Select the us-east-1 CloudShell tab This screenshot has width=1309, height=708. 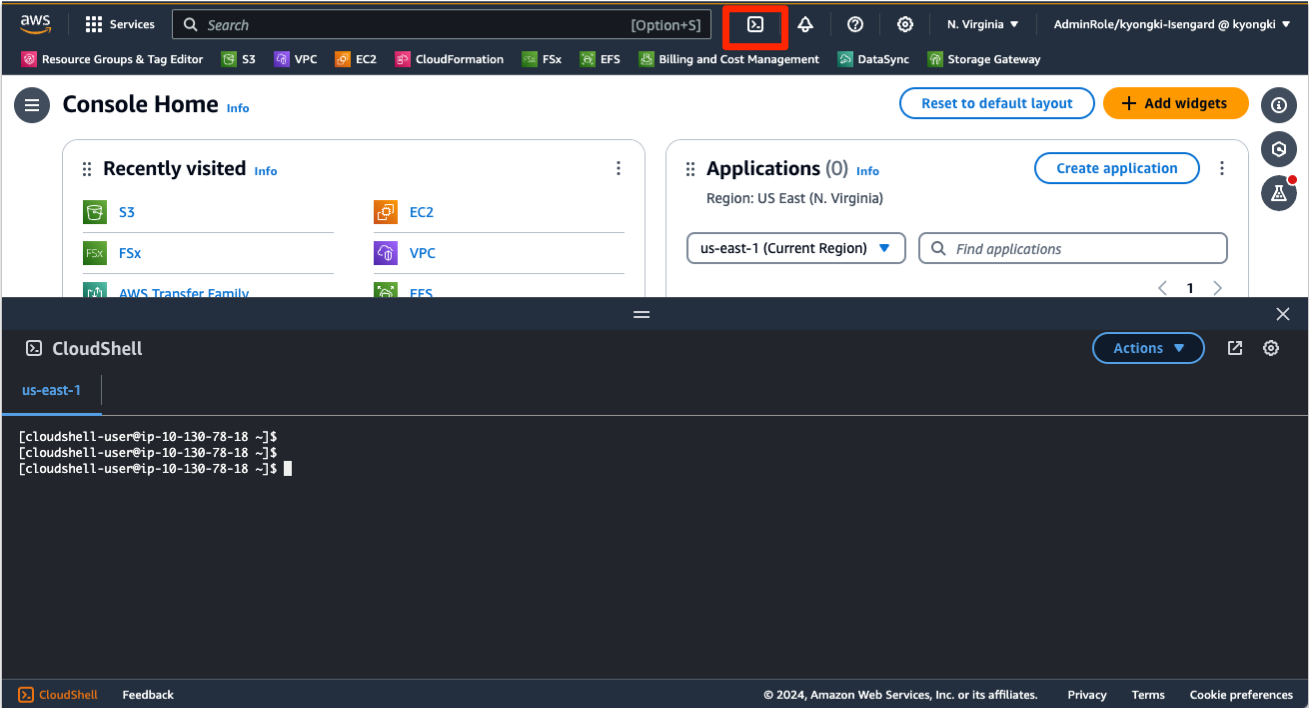51,390
